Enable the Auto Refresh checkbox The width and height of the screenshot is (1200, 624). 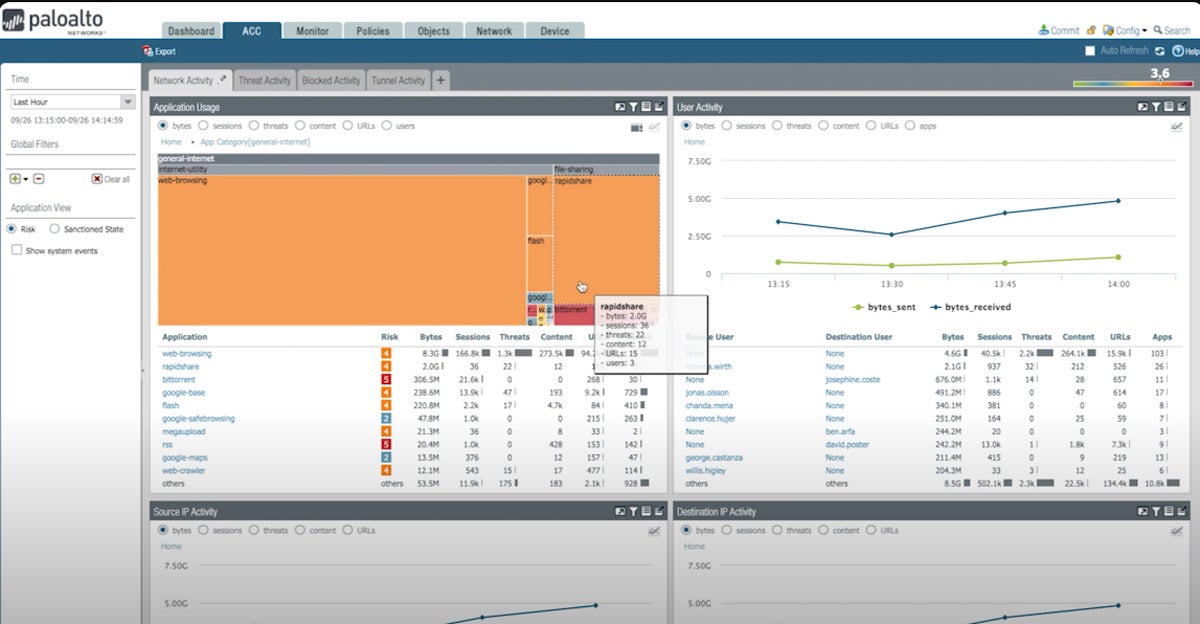[x=1091, y=51]
